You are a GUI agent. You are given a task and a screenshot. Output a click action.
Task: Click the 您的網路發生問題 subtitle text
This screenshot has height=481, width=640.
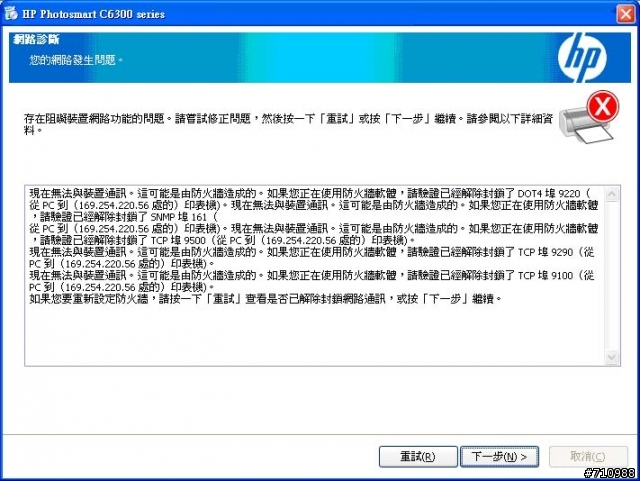pos(76,60)
